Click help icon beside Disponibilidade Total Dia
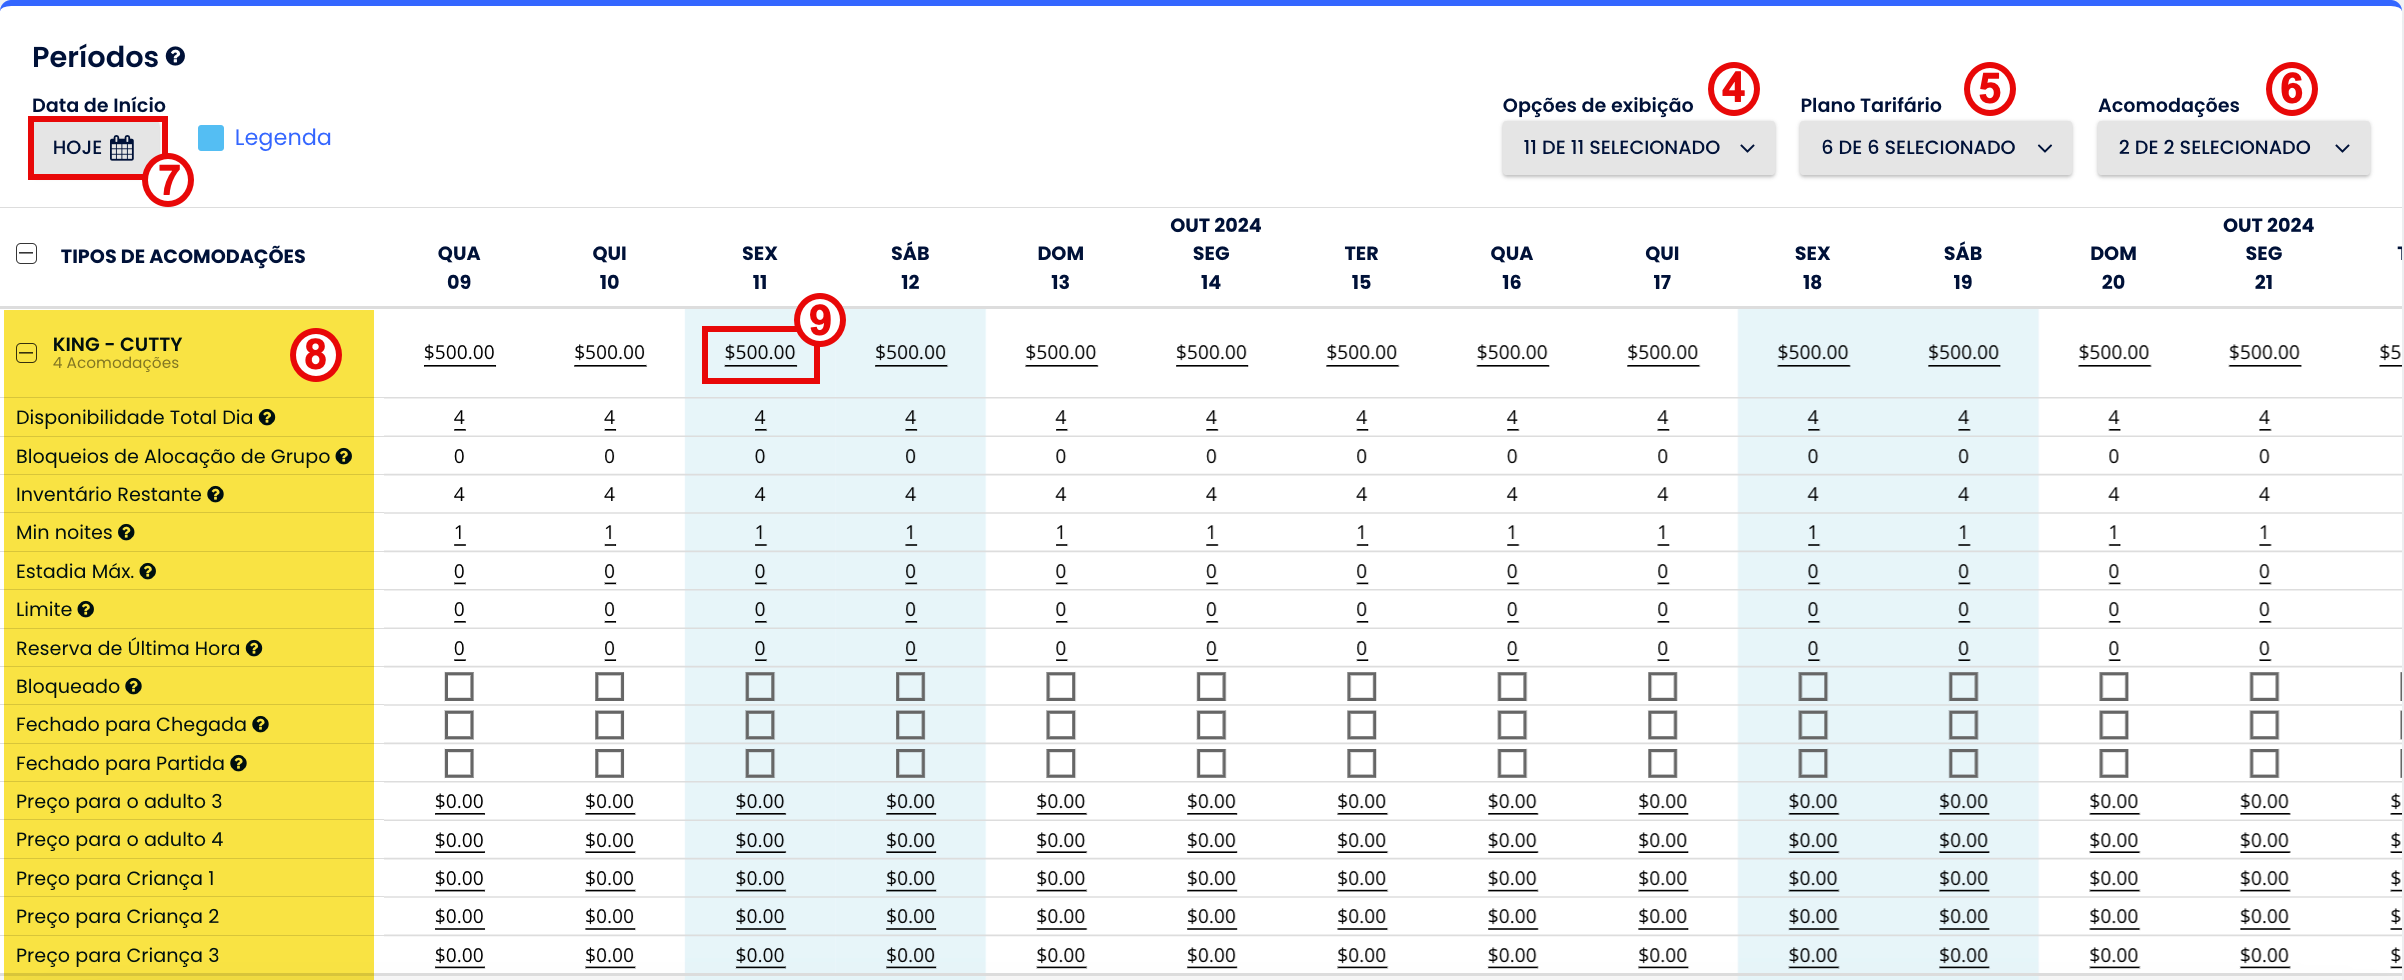This screenshot has width=2404, height=980. 267,418
